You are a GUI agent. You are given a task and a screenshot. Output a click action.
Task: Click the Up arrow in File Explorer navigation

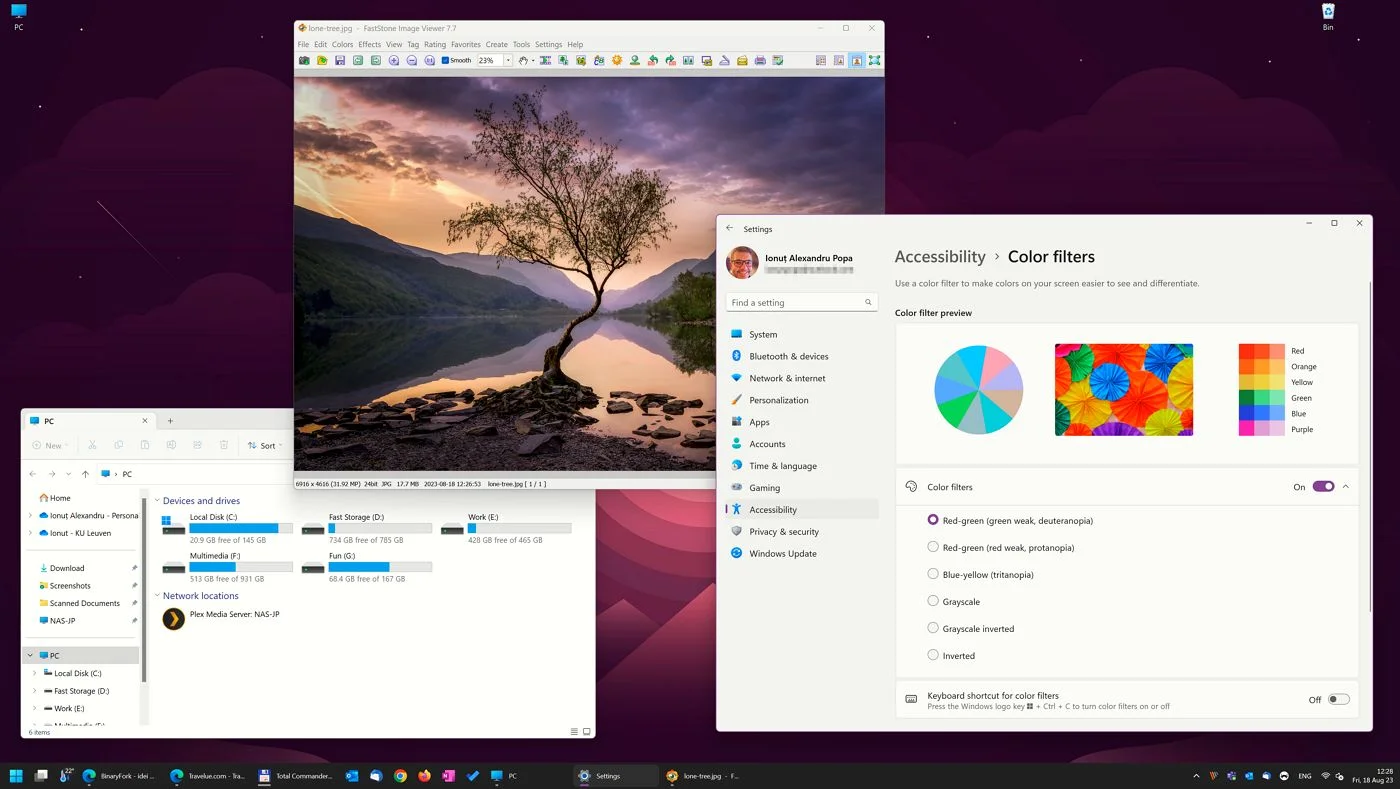pyautogui.click(x=85, y=474)
